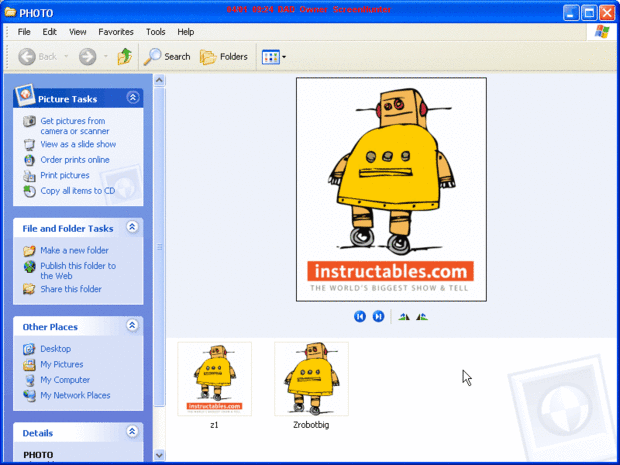Screen dimensions: 620x465
Task: Collapse the File and Folder Tasks panel
Action: point(132,227)
